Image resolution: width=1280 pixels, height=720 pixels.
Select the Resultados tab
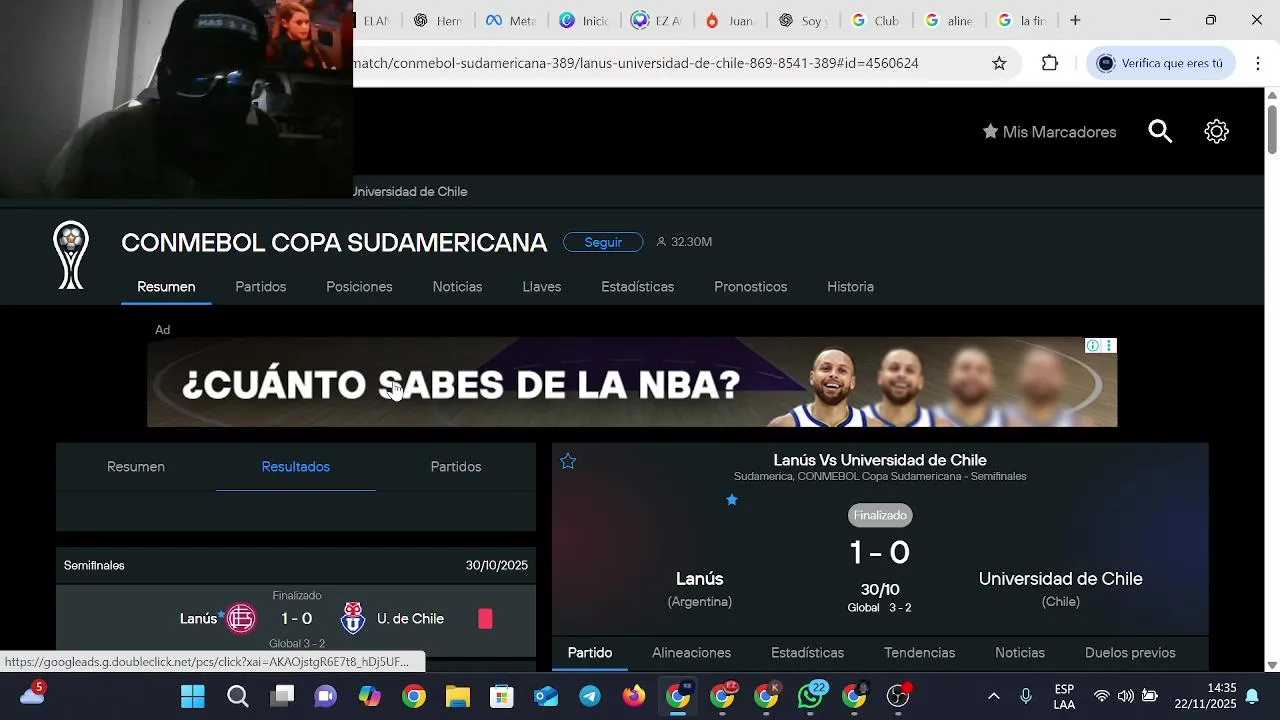[x=296, y=467]
